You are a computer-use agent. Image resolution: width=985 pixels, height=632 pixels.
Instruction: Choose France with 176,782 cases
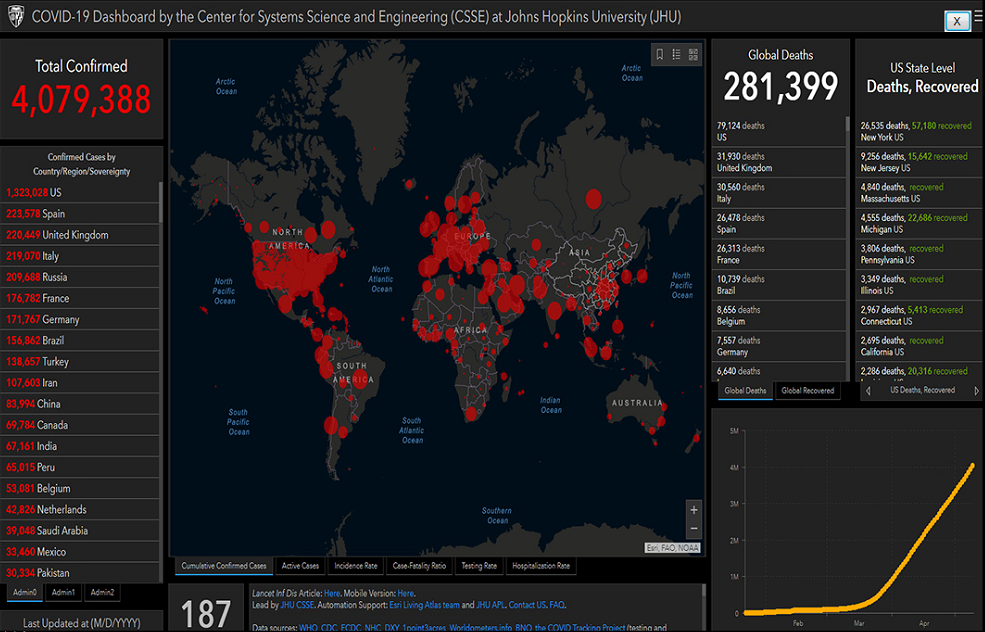point(80,298)
